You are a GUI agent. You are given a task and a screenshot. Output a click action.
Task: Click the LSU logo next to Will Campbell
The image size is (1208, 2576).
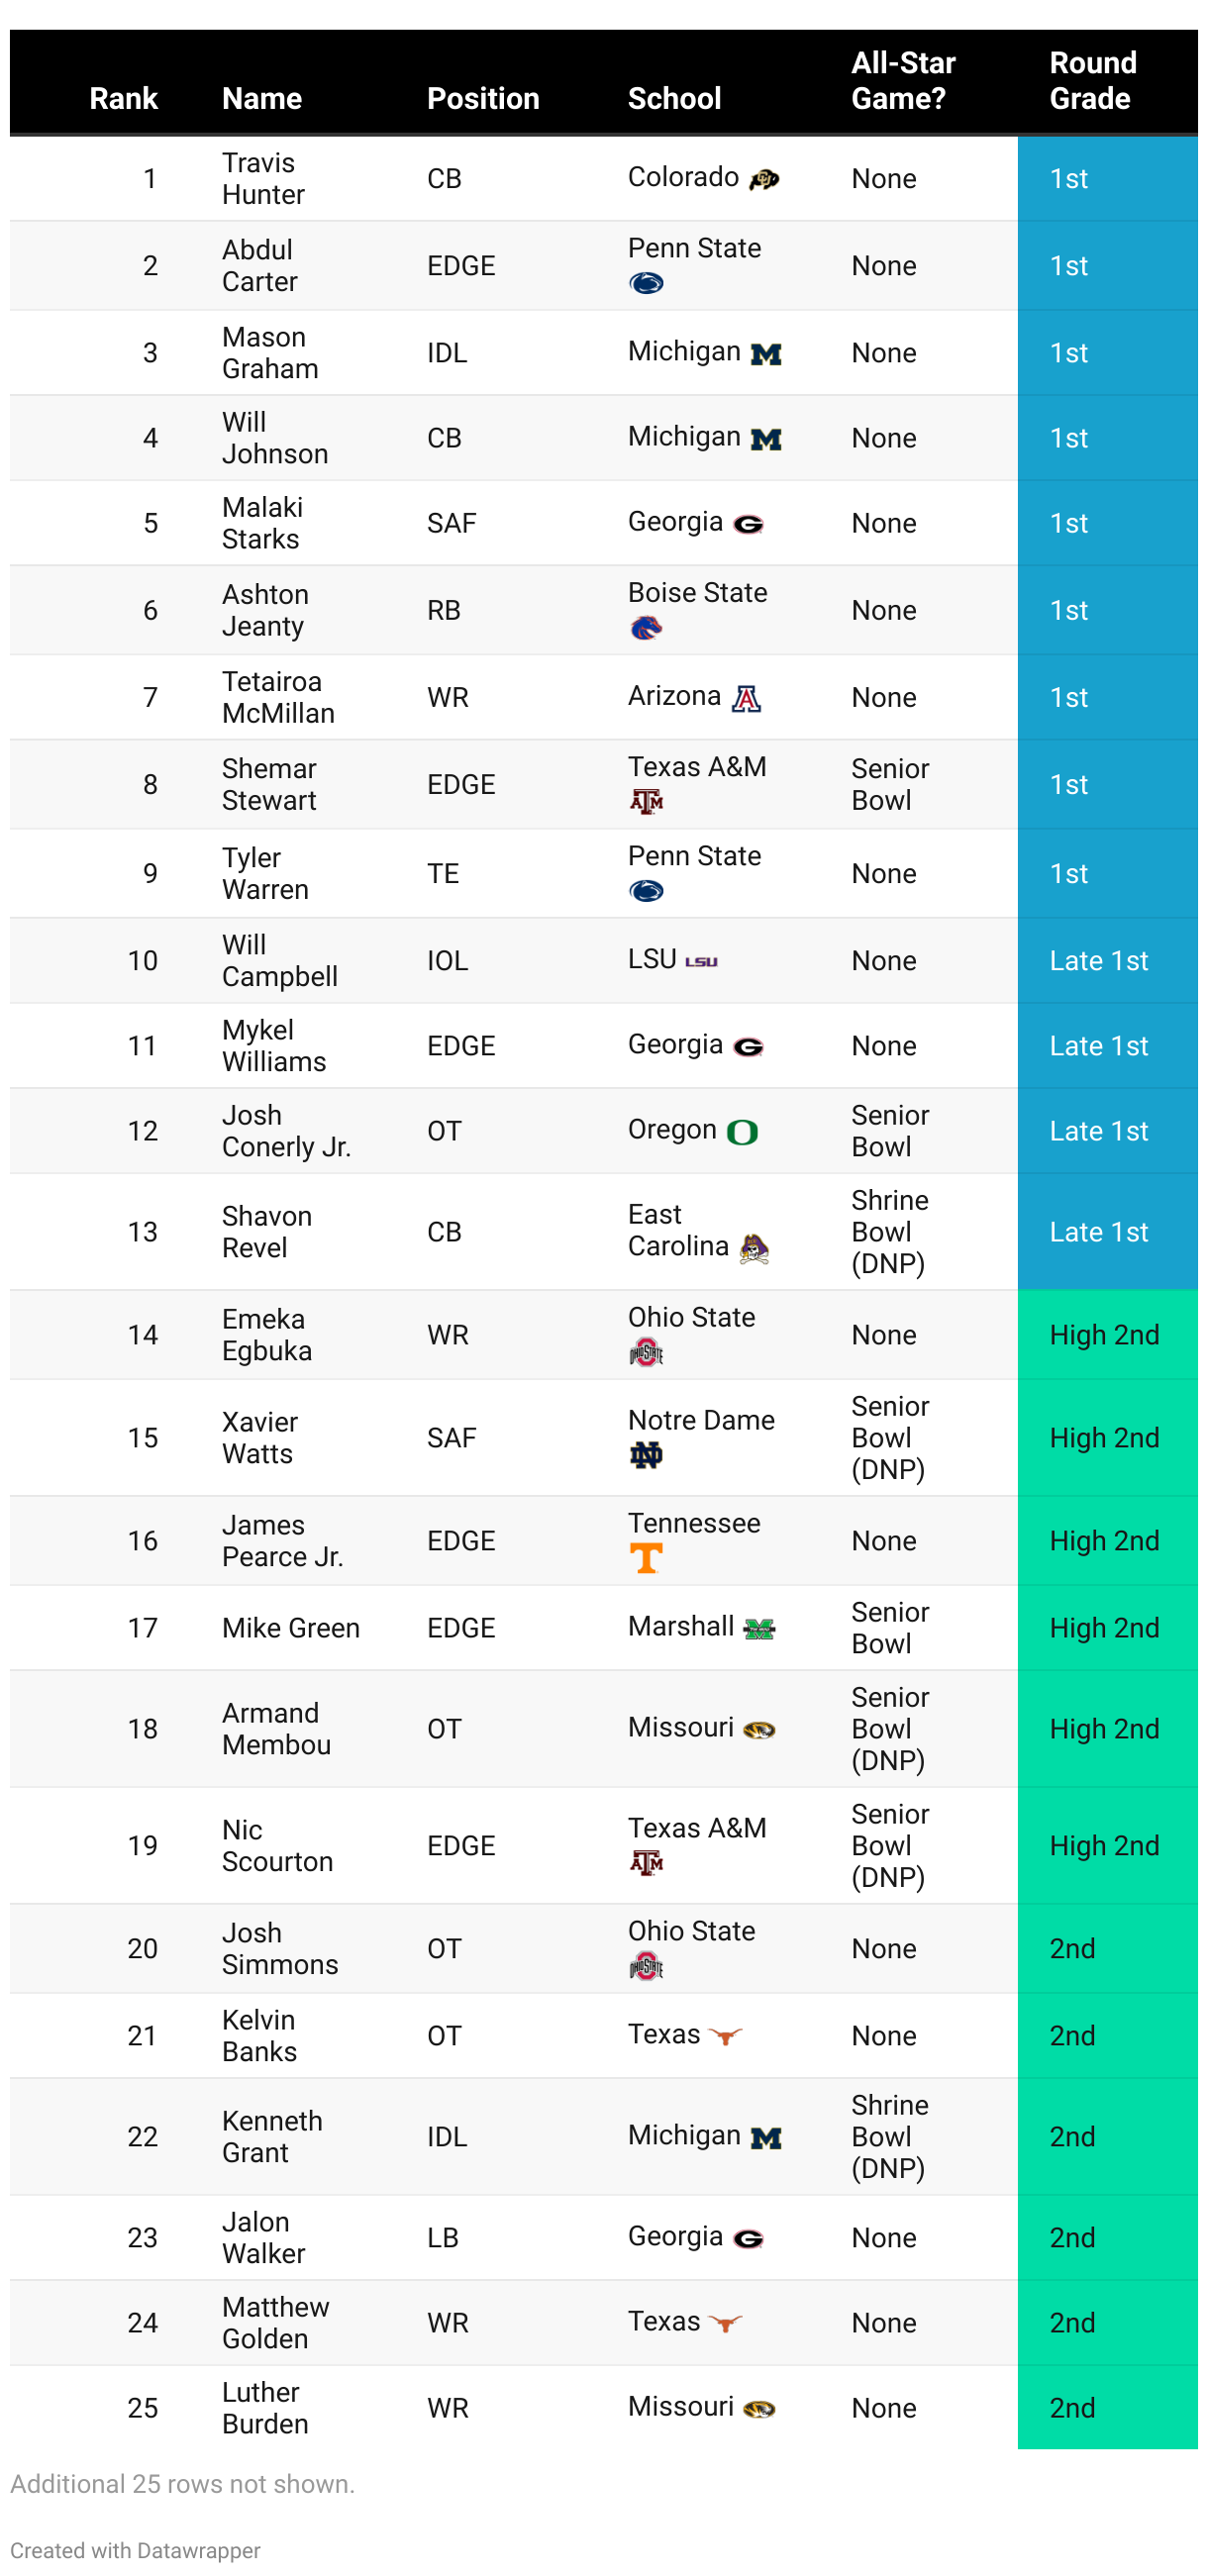tap(701, 961)
